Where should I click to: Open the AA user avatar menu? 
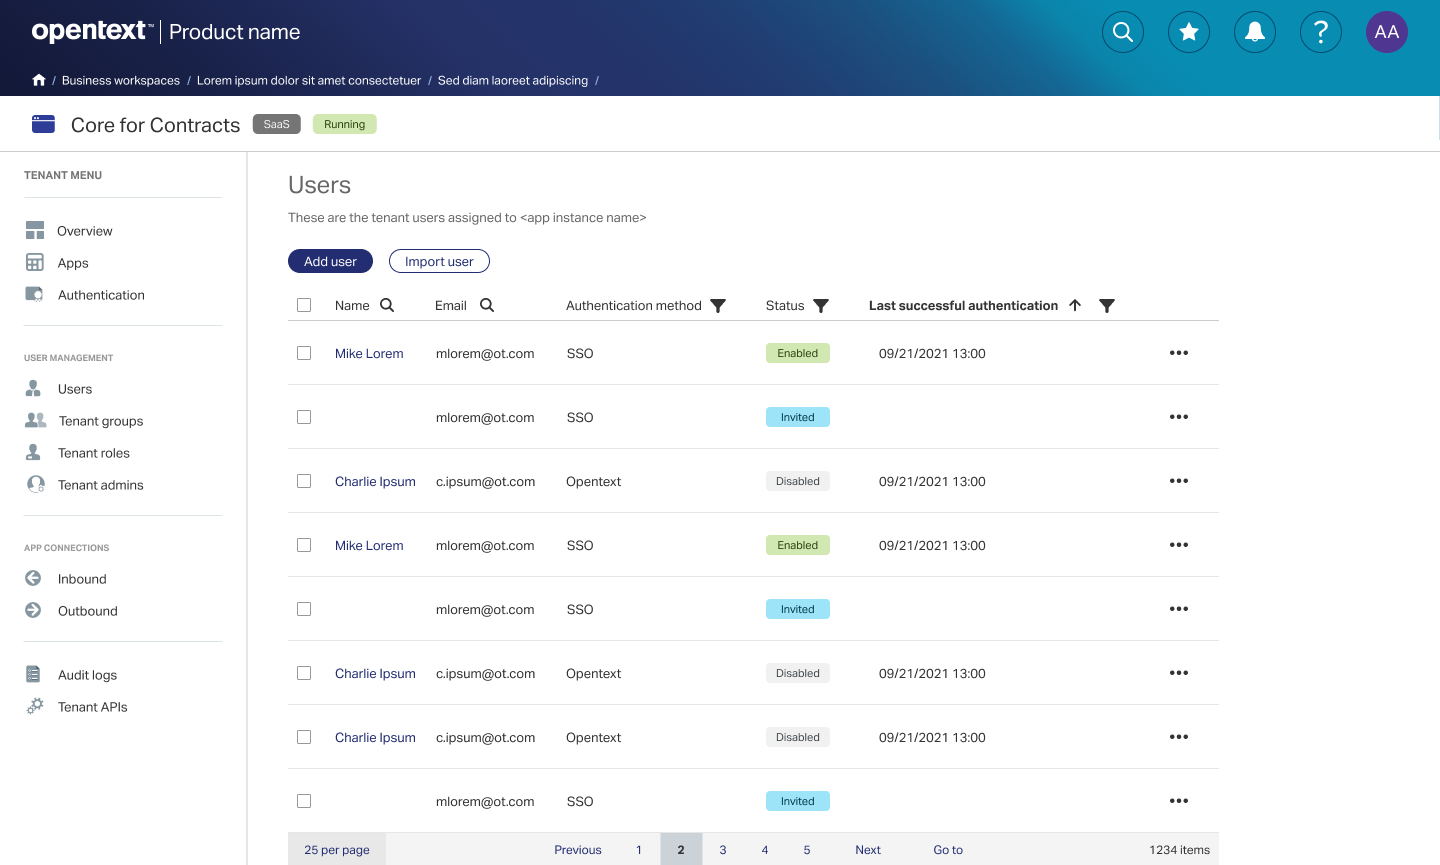pos(1387,32)
